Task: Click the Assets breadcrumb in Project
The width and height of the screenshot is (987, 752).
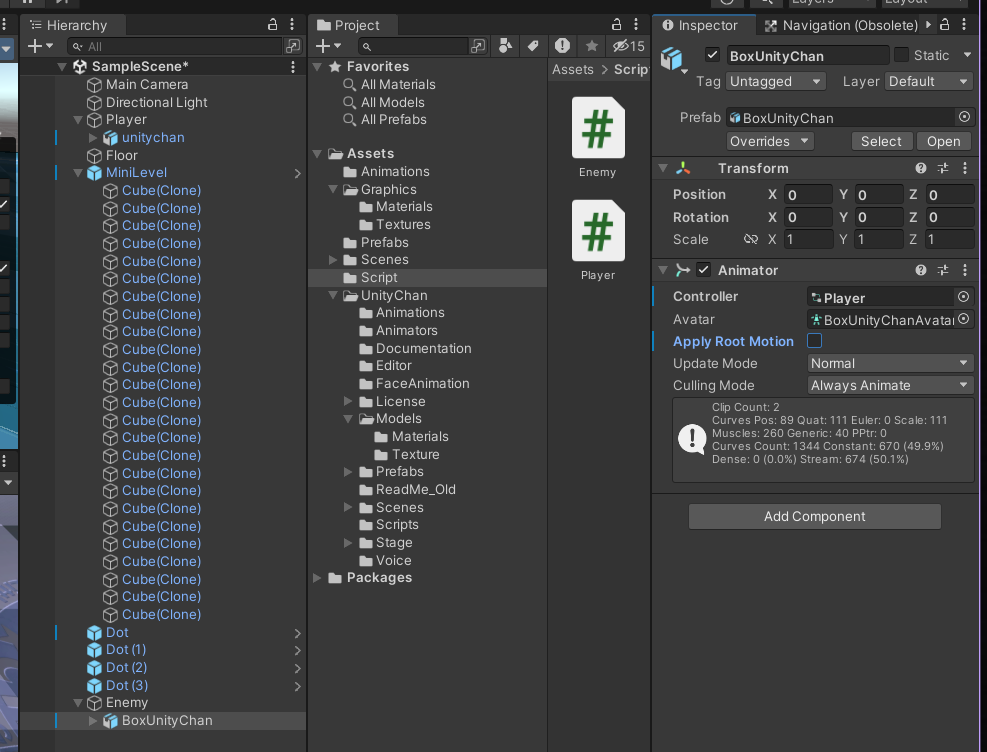Action: [573, 69]
